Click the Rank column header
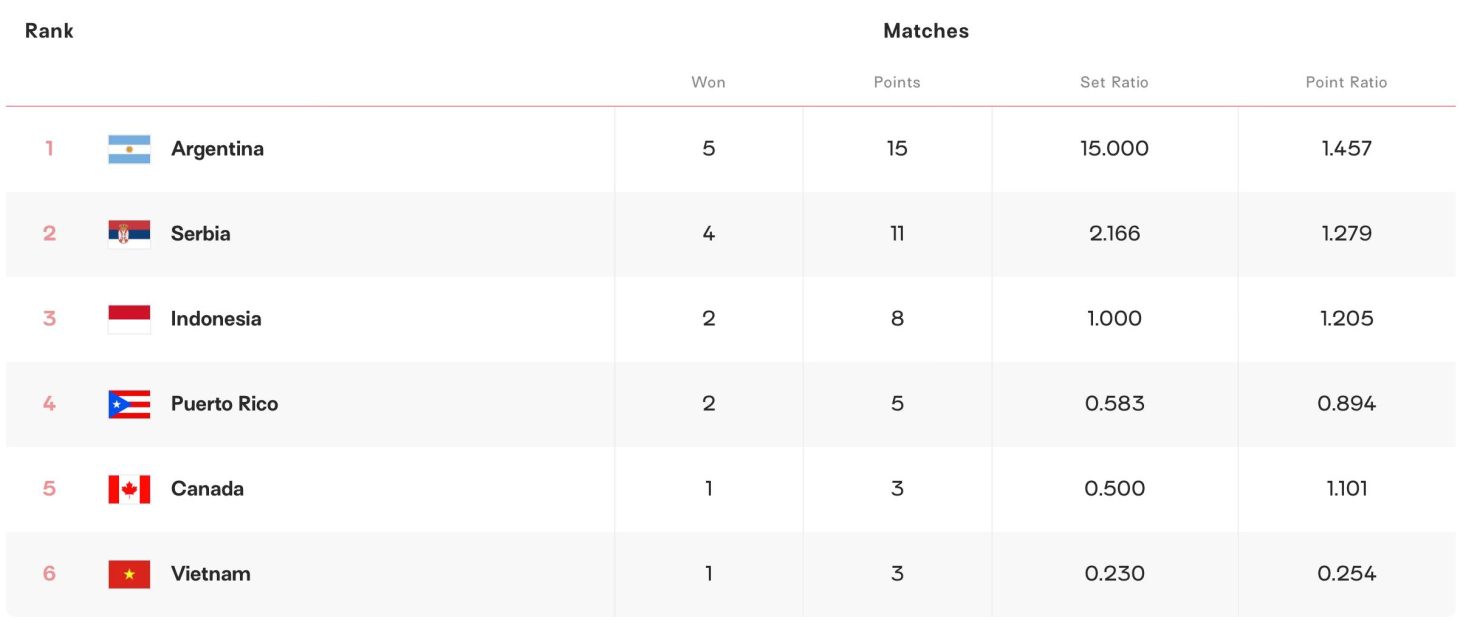Image resolution: width=1480 pixels, height=634 pixels. (49, 31)
